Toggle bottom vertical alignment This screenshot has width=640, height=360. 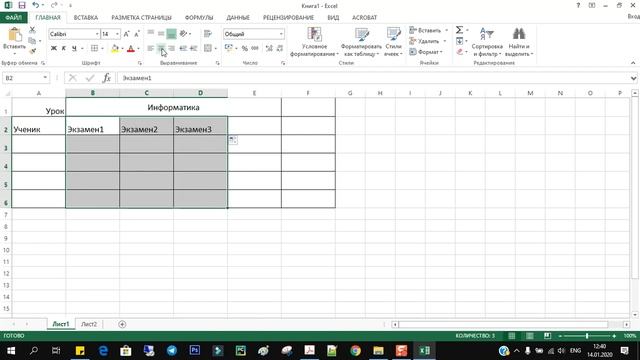pos(171,33)
